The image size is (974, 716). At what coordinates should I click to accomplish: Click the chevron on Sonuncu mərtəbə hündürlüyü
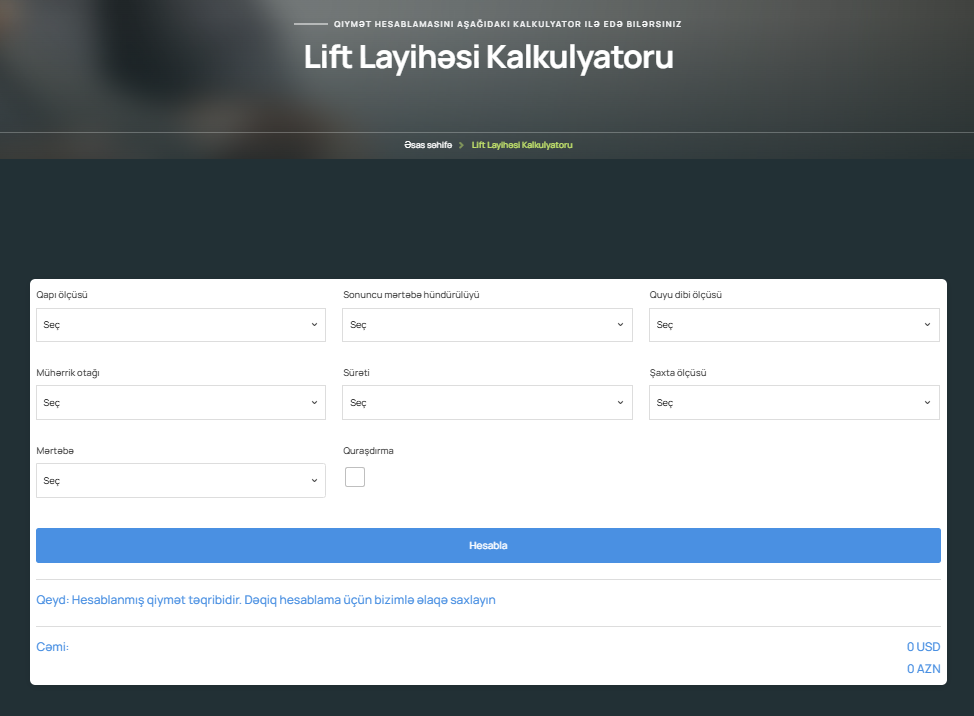618,324
